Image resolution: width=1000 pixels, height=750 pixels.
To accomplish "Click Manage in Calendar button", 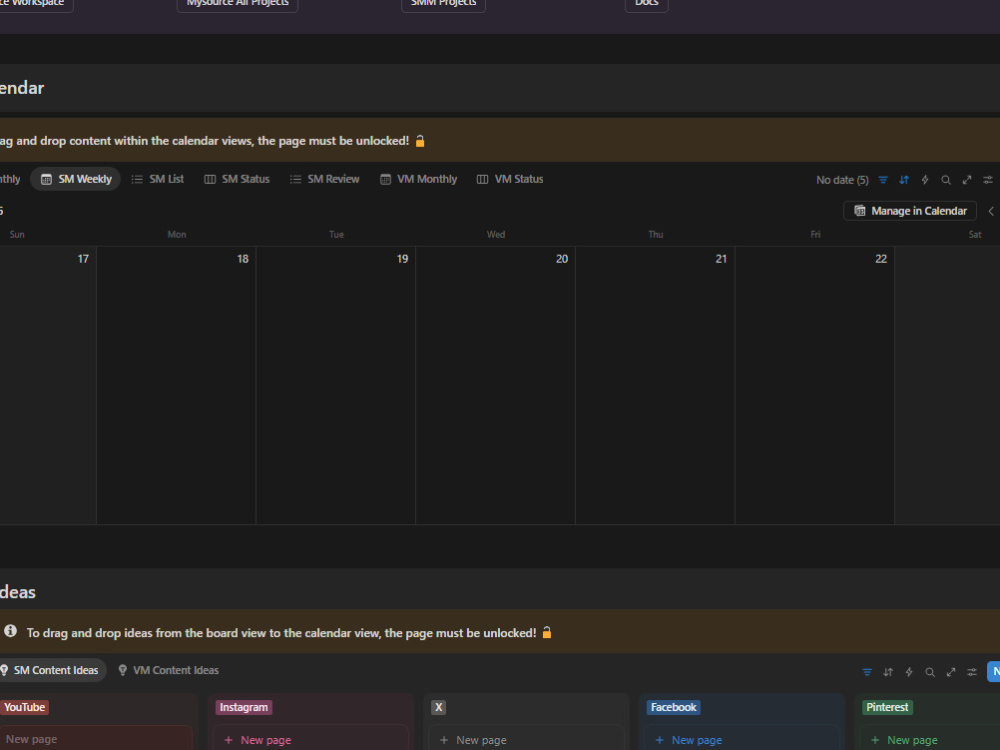I will pos(910,211).
